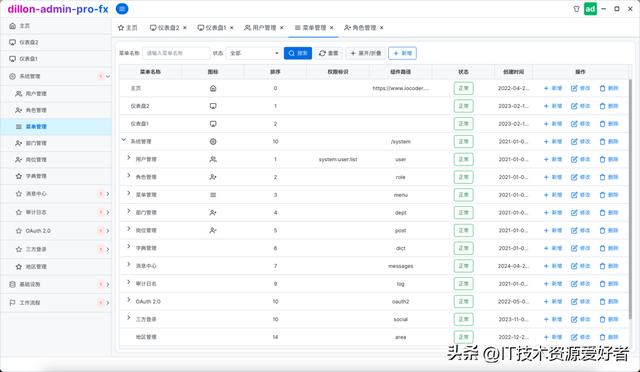Expand the 角色管理 table row
The image size is (640, 372).
tap(129, 175)
